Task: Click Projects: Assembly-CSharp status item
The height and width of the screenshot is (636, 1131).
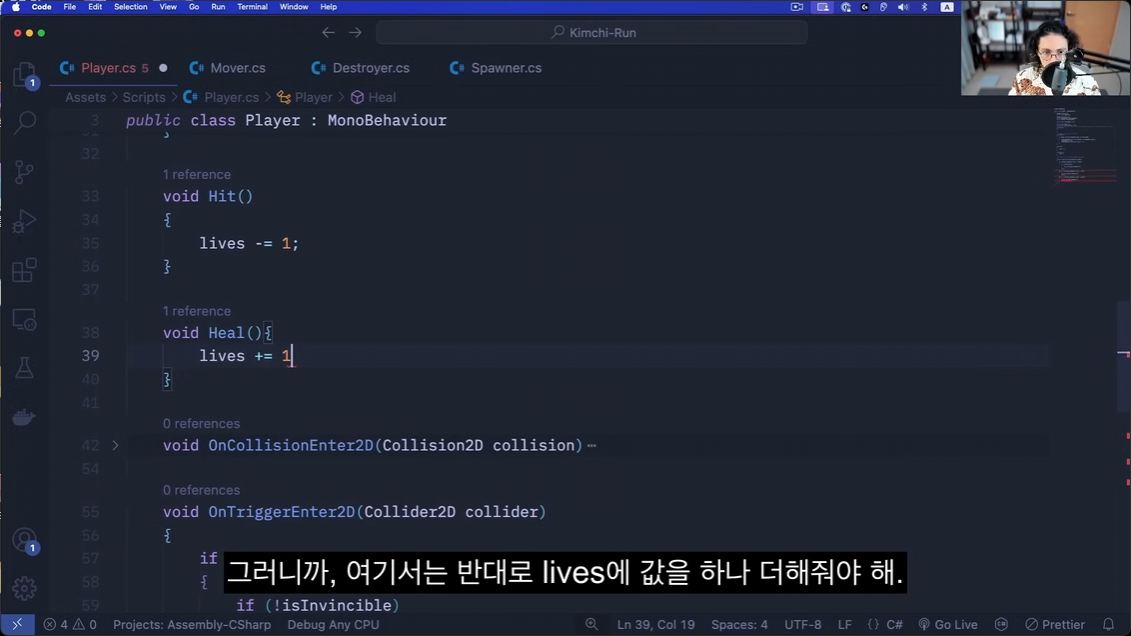Action: [x=192, y=624]
